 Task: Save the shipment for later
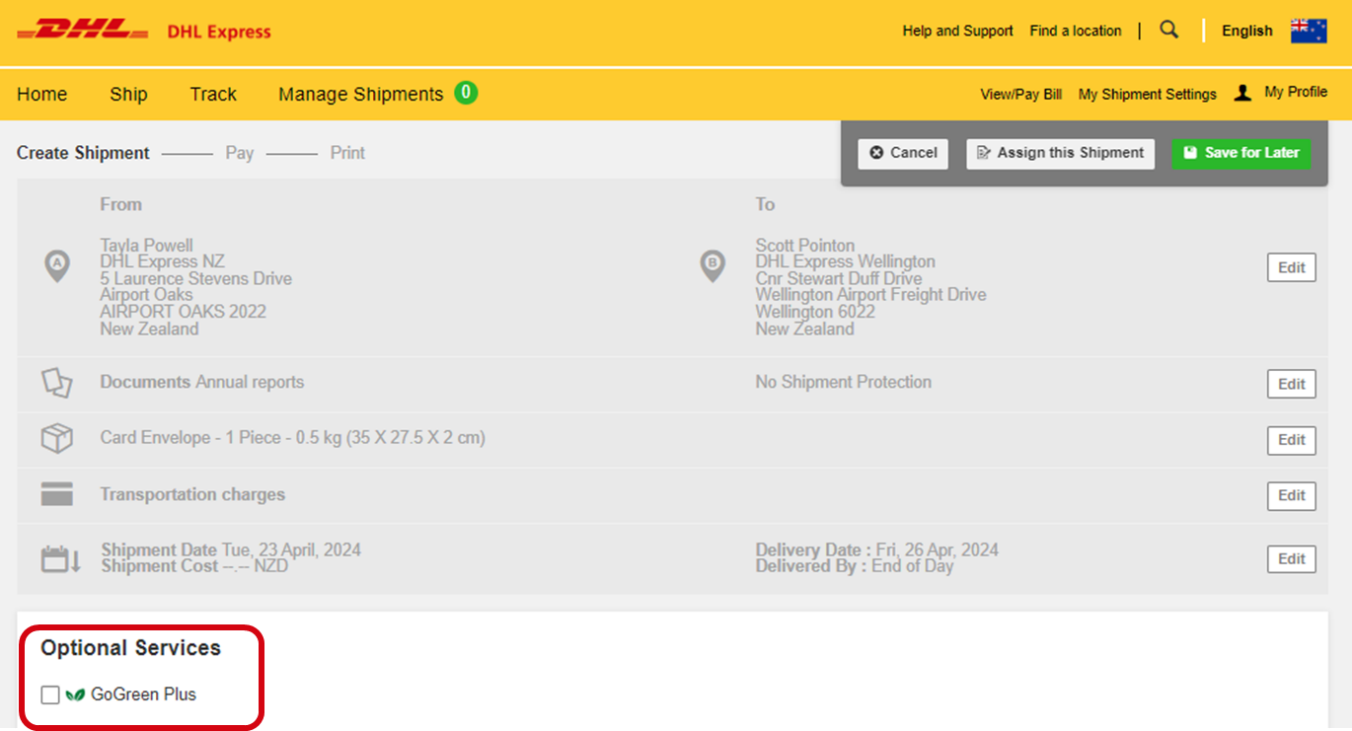(1241, 153)
